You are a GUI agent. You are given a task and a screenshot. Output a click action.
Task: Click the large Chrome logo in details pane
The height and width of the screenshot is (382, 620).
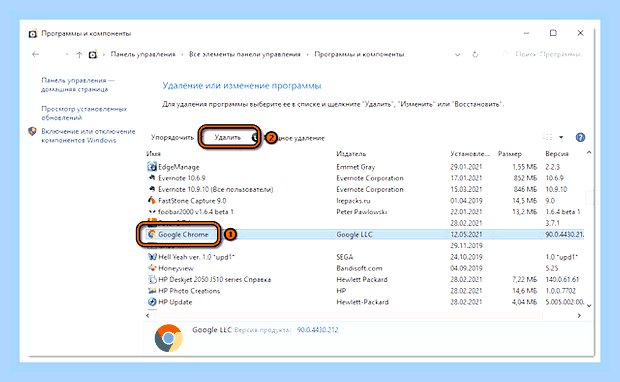[169, 338]
